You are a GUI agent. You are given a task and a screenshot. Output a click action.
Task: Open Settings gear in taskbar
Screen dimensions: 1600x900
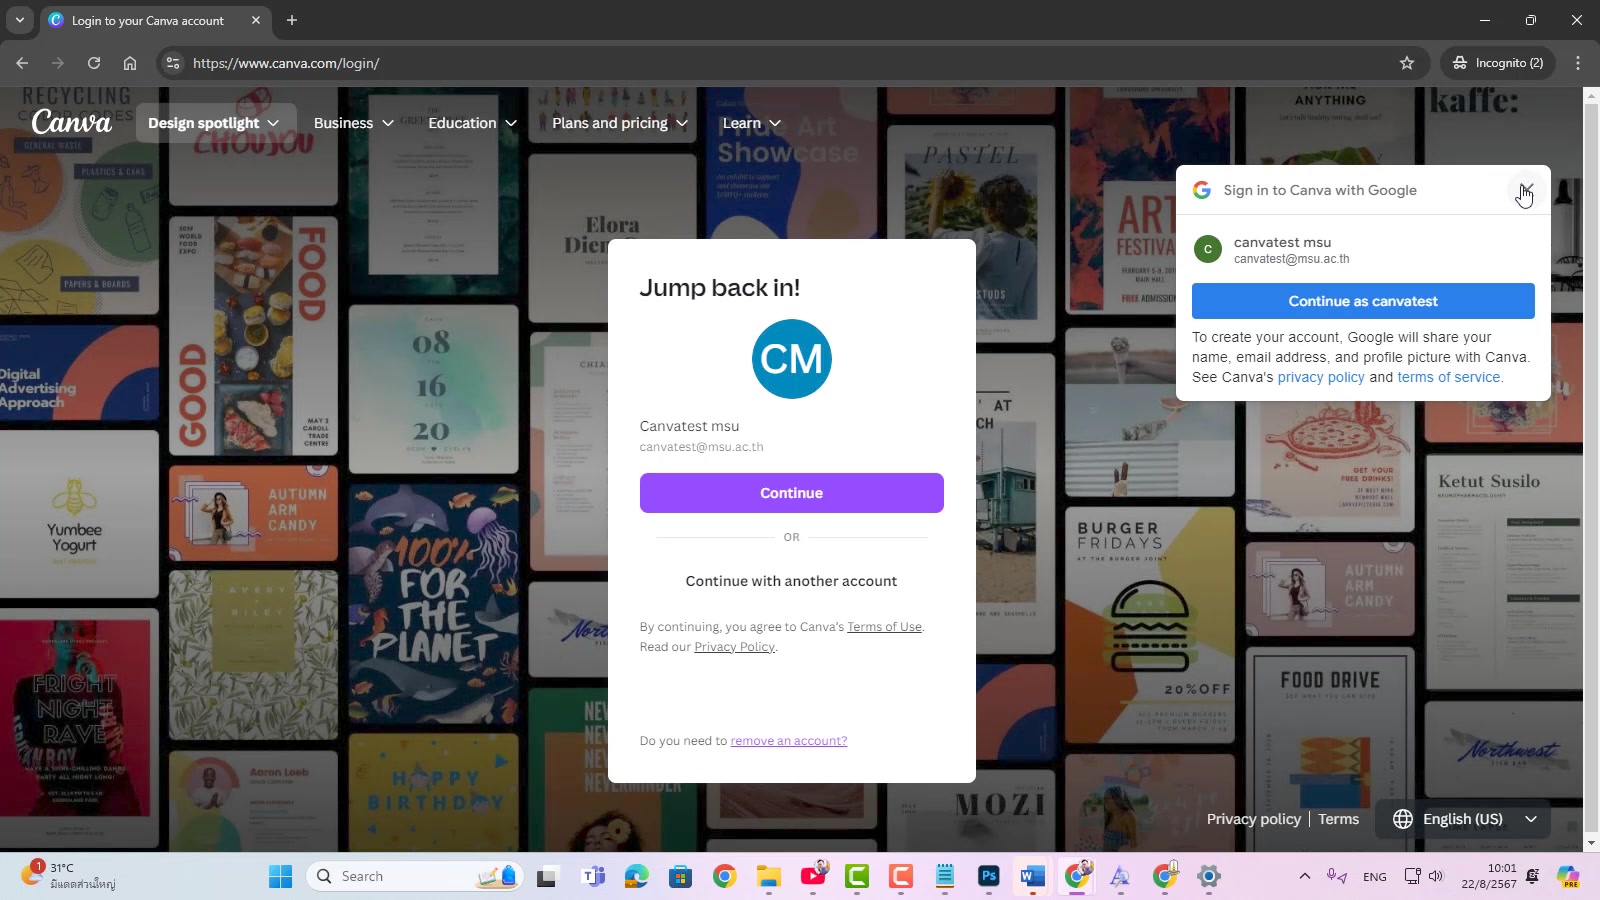click(1209, 877)
